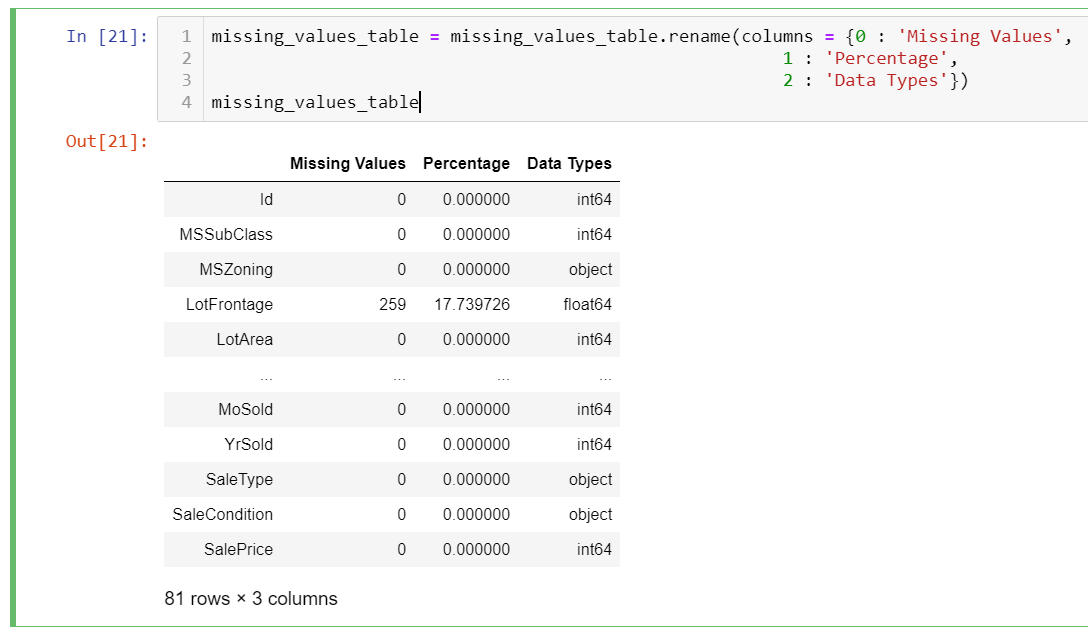Click the Data Types column header

pyautogui.click(x=569, y=163)
